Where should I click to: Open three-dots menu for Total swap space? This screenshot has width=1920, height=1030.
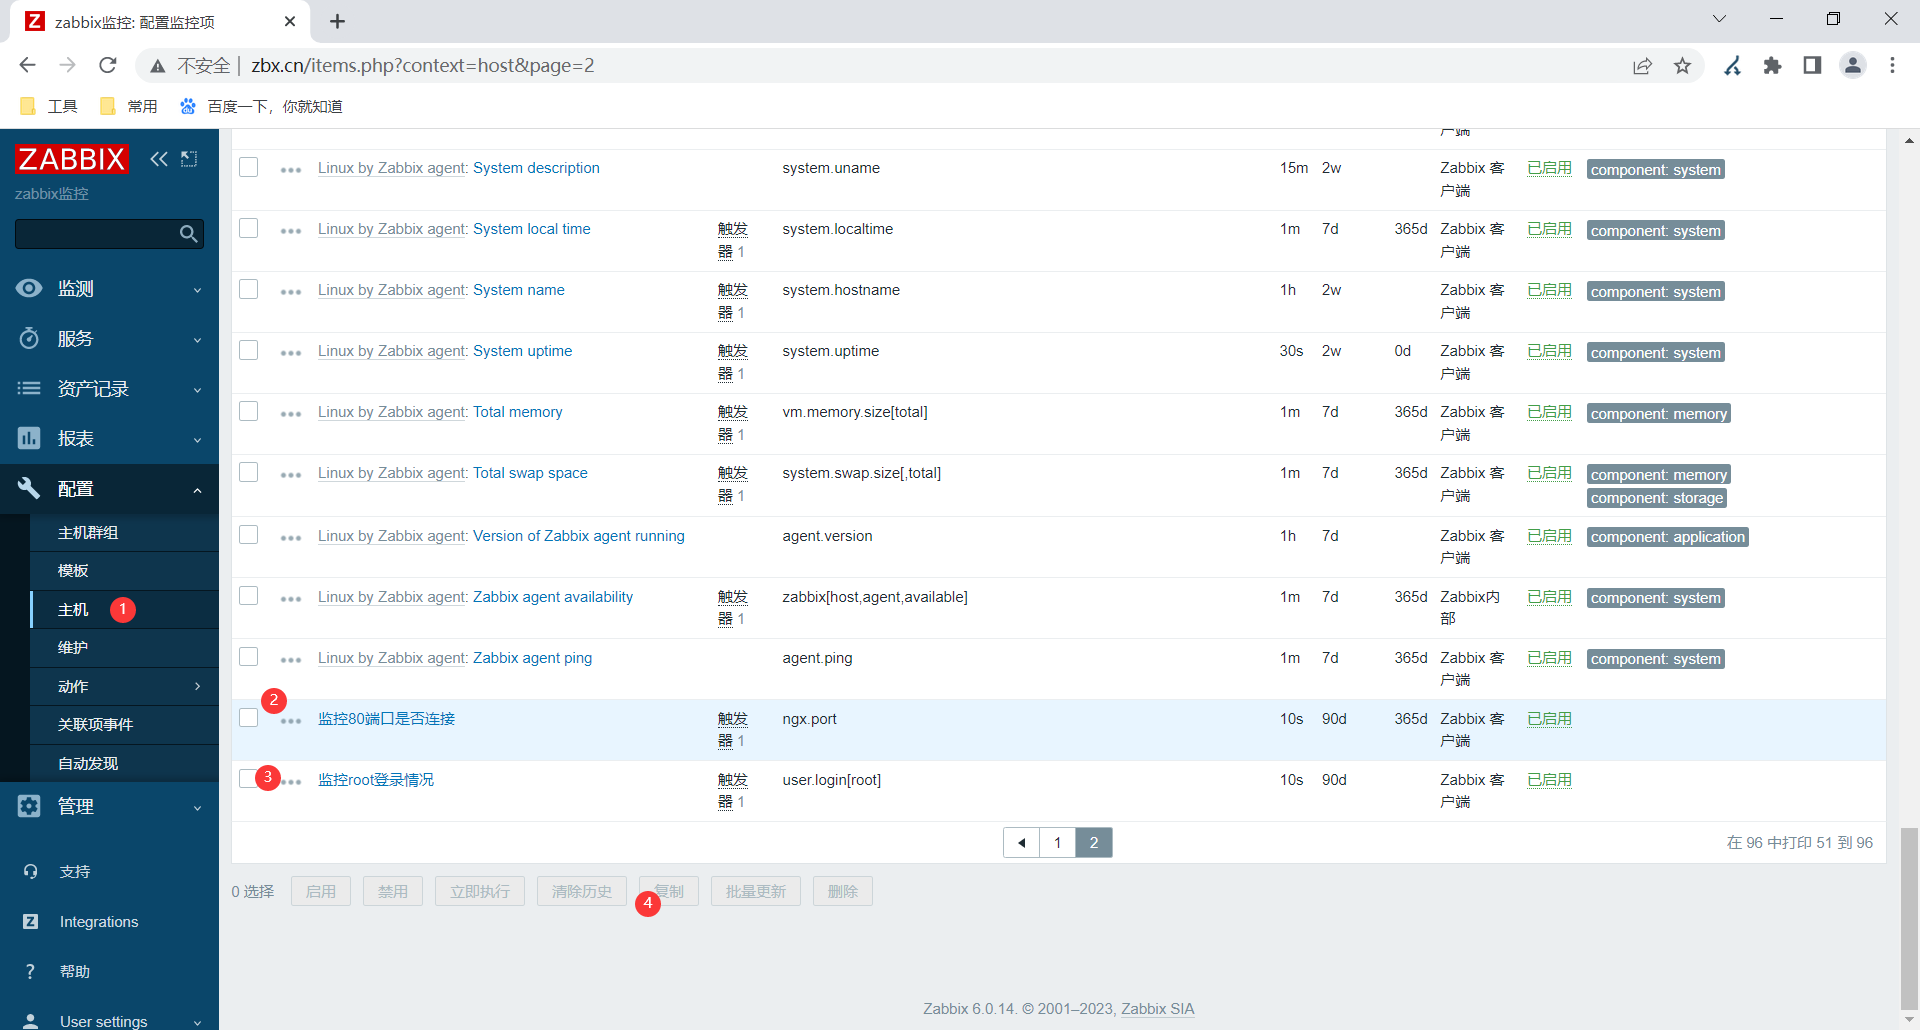click(x=291, y=475)
